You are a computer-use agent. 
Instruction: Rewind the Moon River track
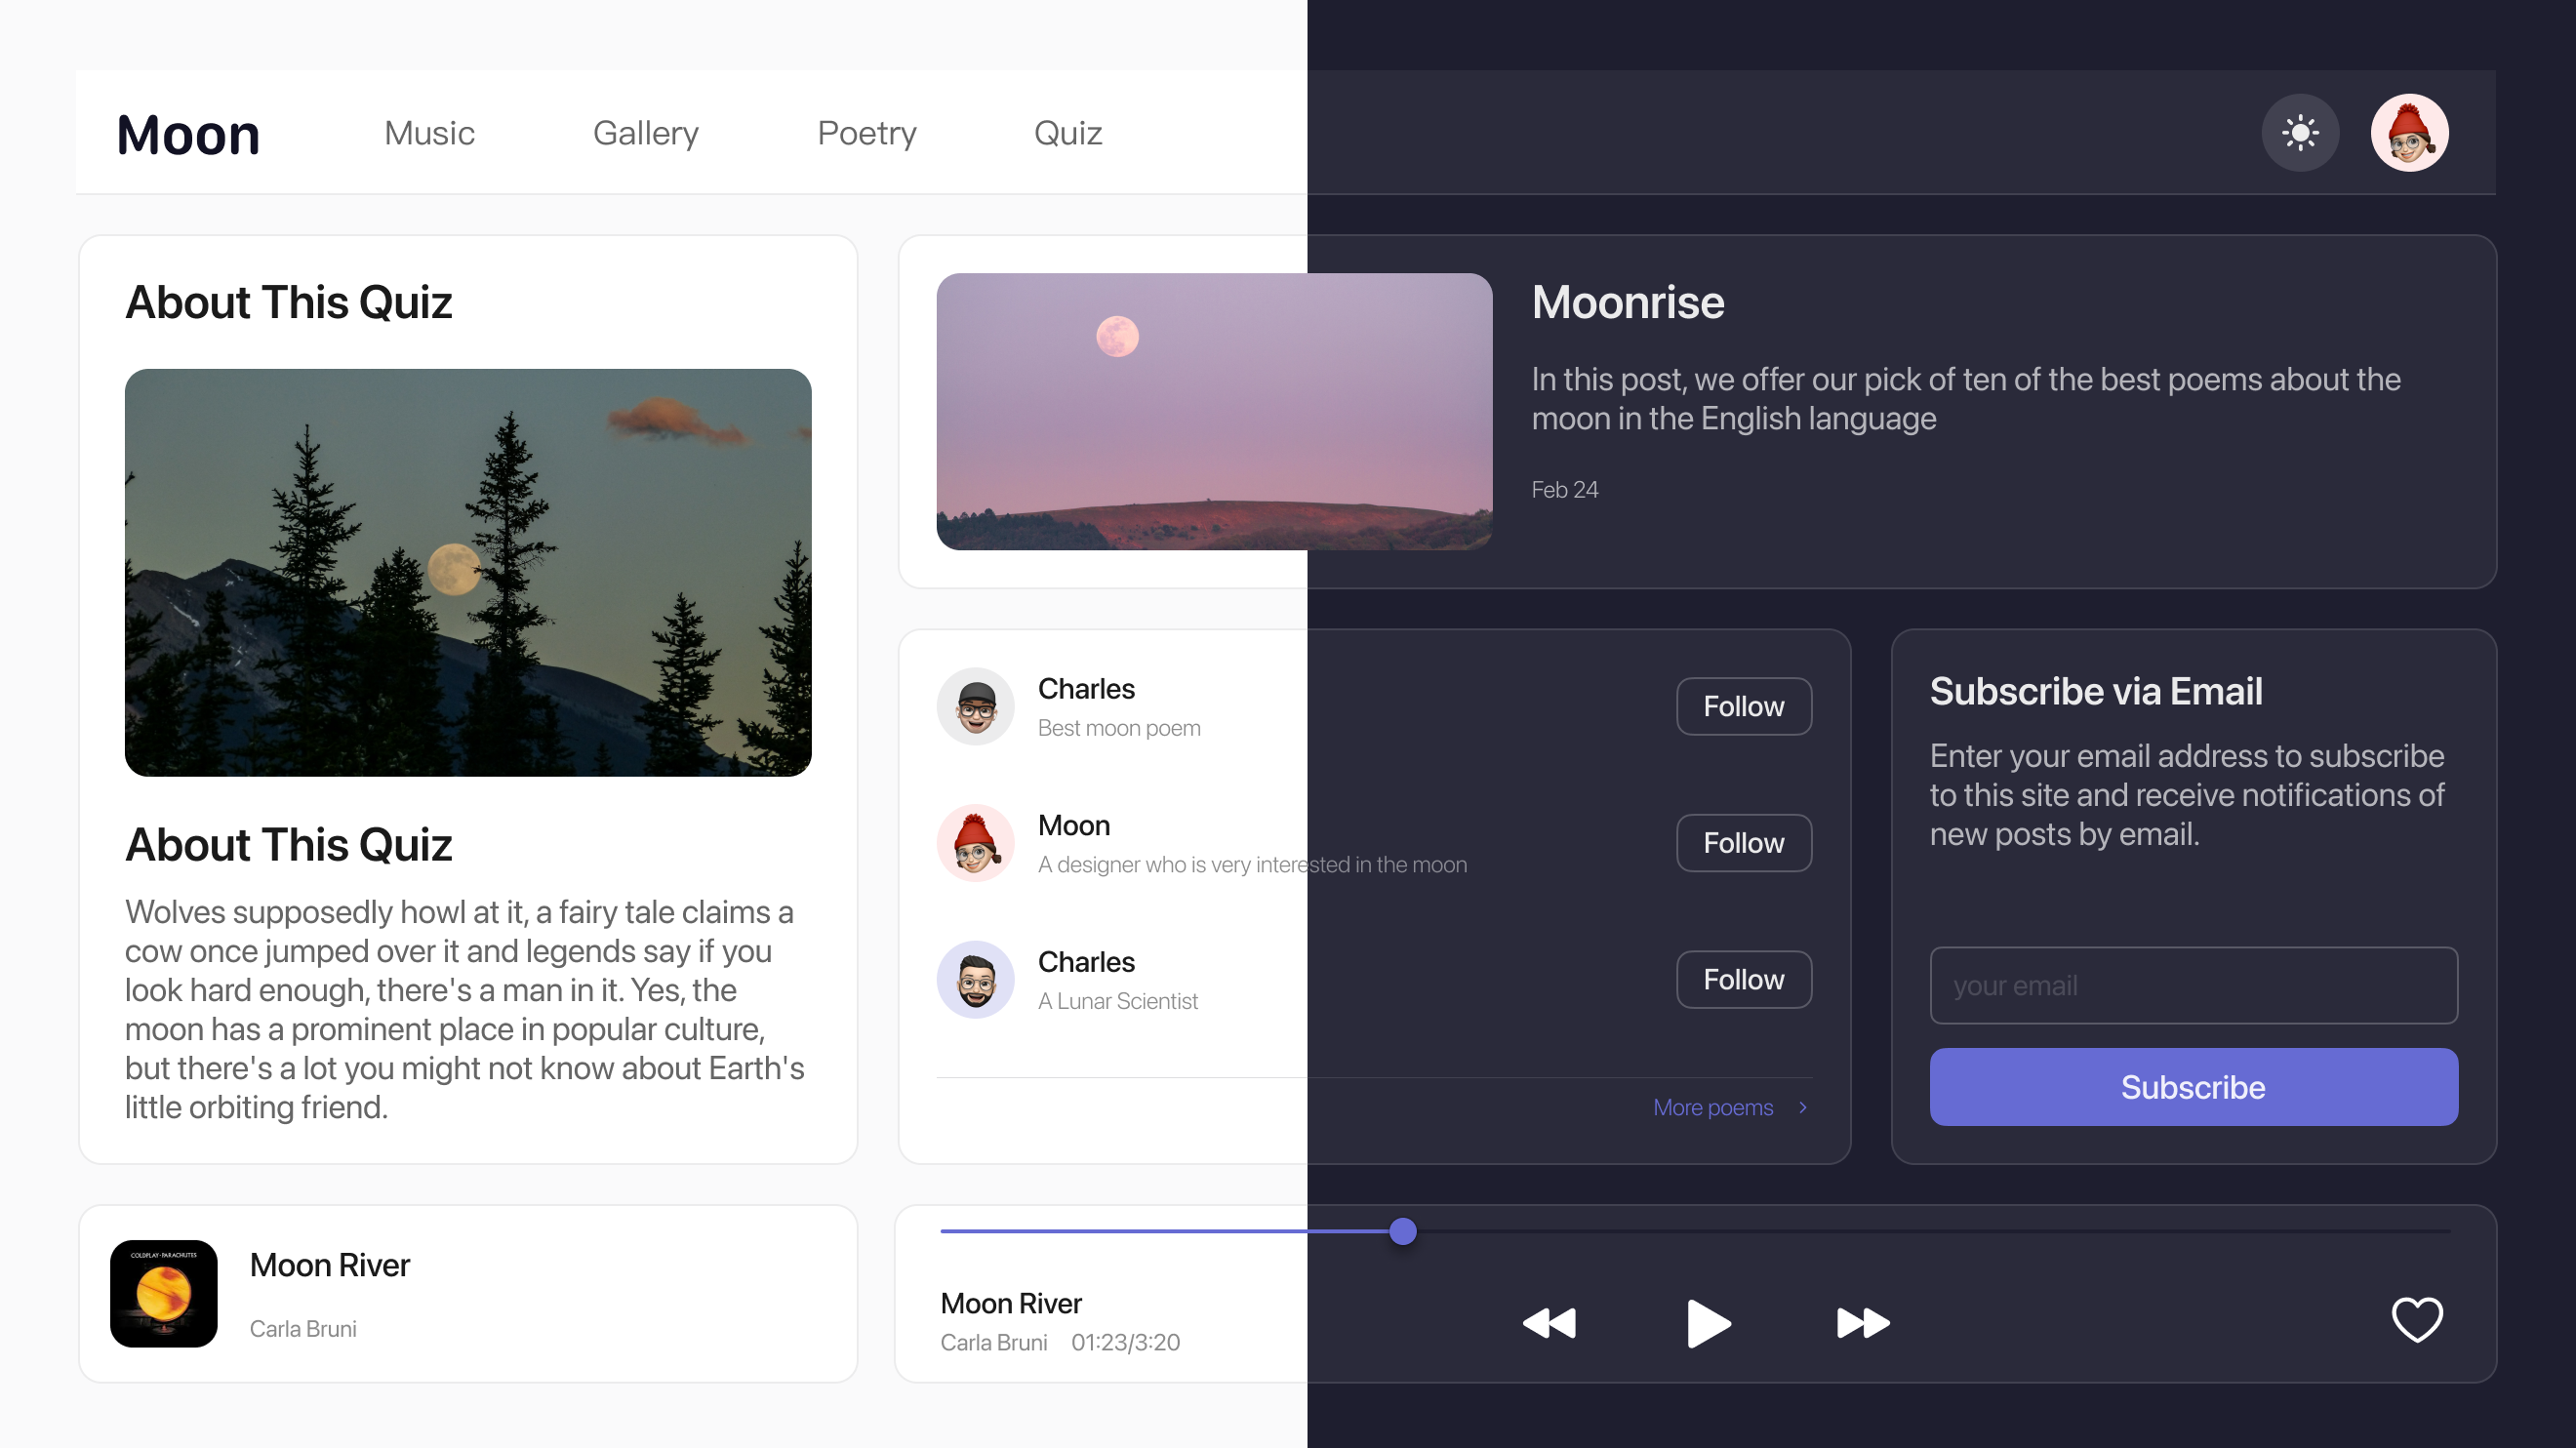coord(1549,1323)
